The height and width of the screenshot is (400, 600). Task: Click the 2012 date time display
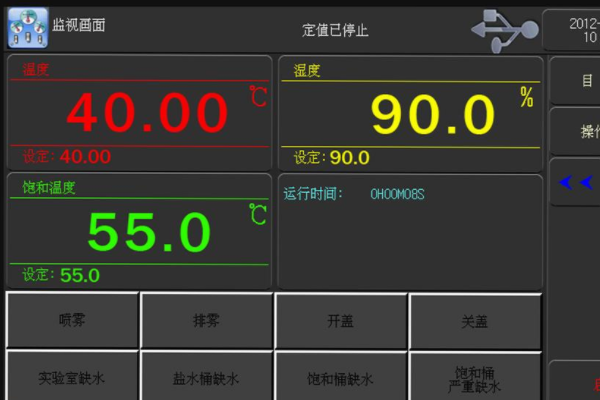pyautogui.click(x=580, y=30)
